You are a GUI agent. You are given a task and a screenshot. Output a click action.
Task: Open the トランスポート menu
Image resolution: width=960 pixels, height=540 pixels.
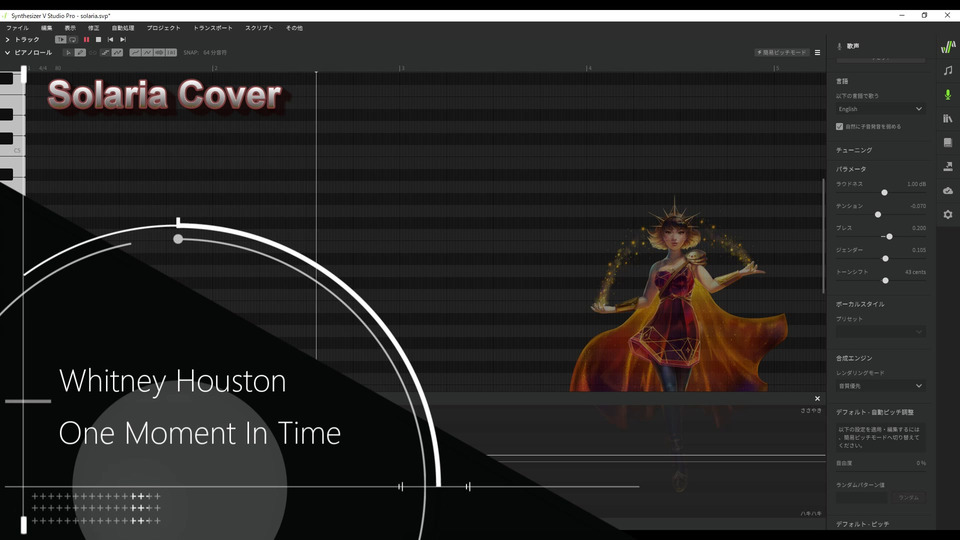click(212, 28)
